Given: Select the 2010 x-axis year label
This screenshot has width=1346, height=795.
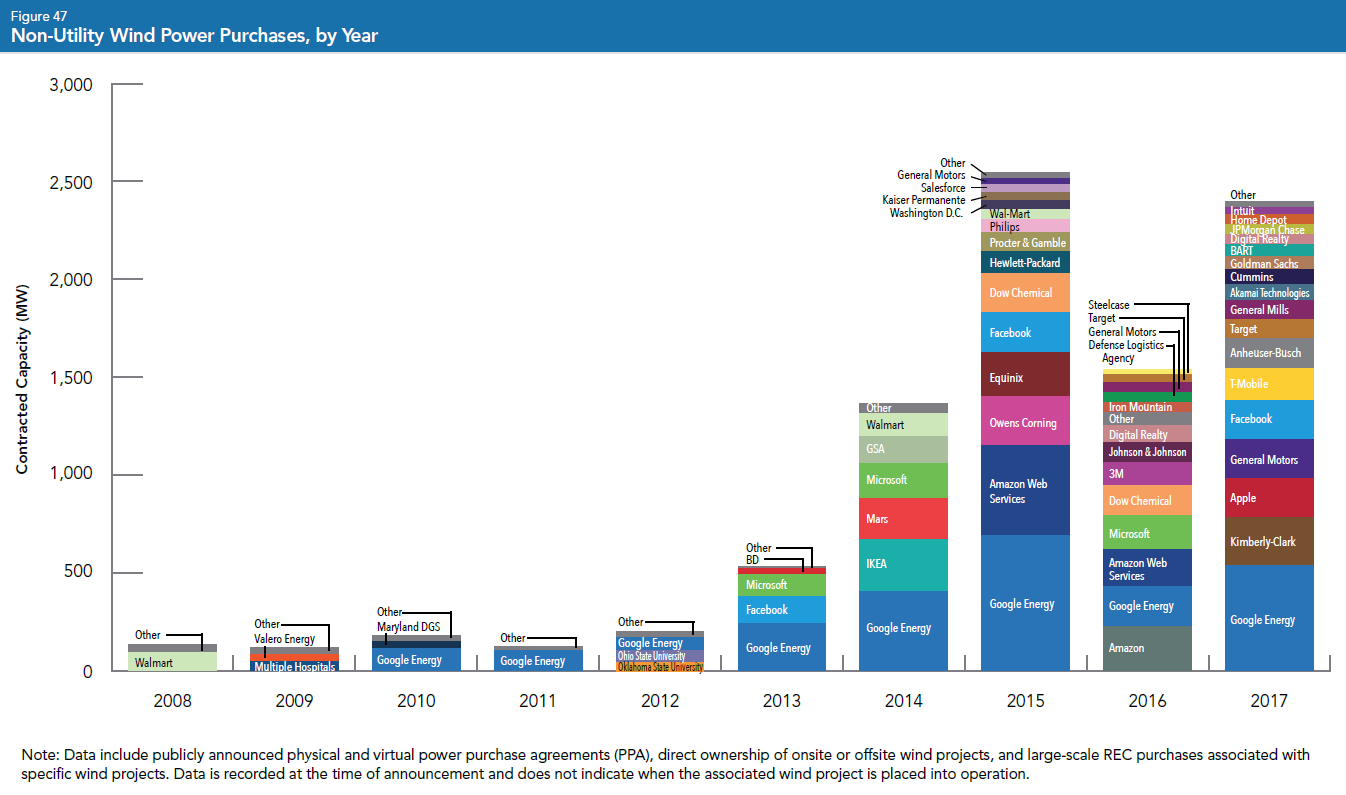Looking at the screenshot, I should (416, 701).
